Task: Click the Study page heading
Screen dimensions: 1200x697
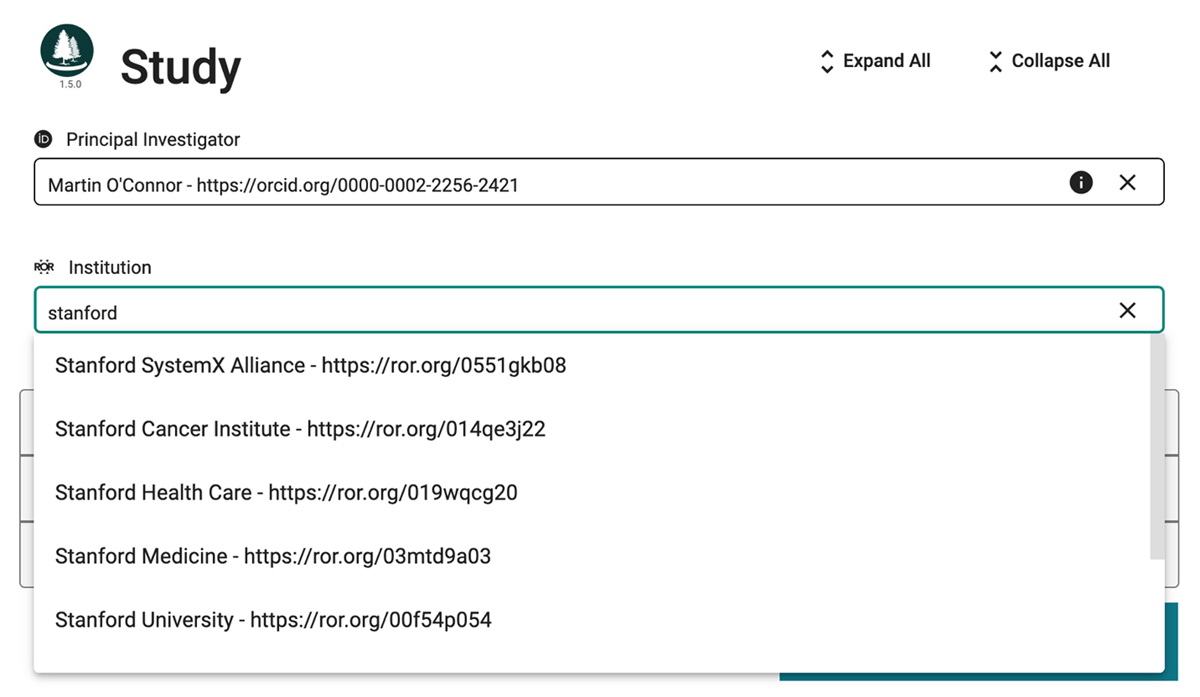Action: click(x=181, y=68)
